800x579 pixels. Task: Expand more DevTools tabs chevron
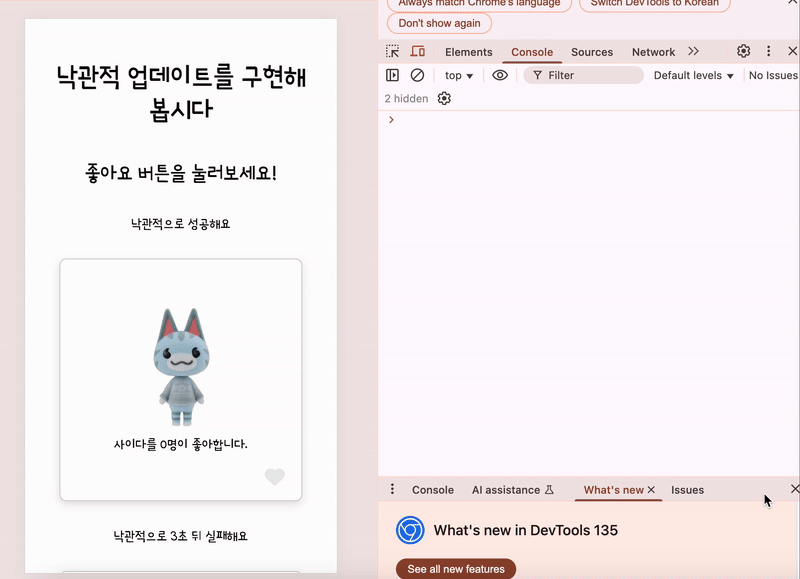click(693, 51)
